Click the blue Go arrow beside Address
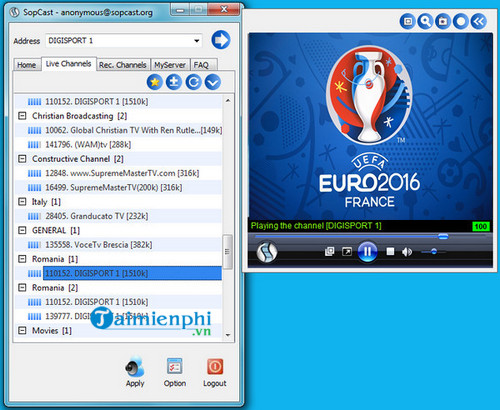 coord(221,40)
